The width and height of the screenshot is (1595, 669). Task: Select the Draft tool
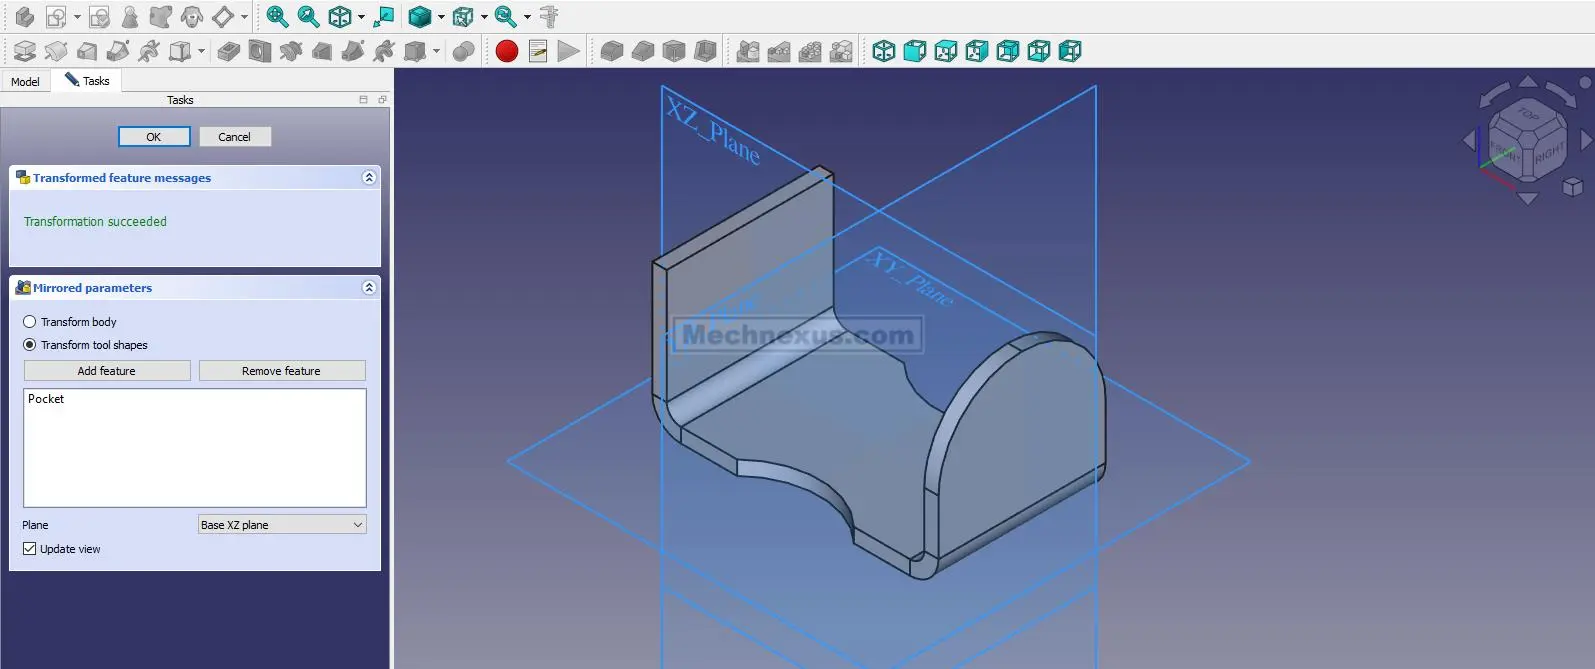pyautogui.click(x=674, y=51)
